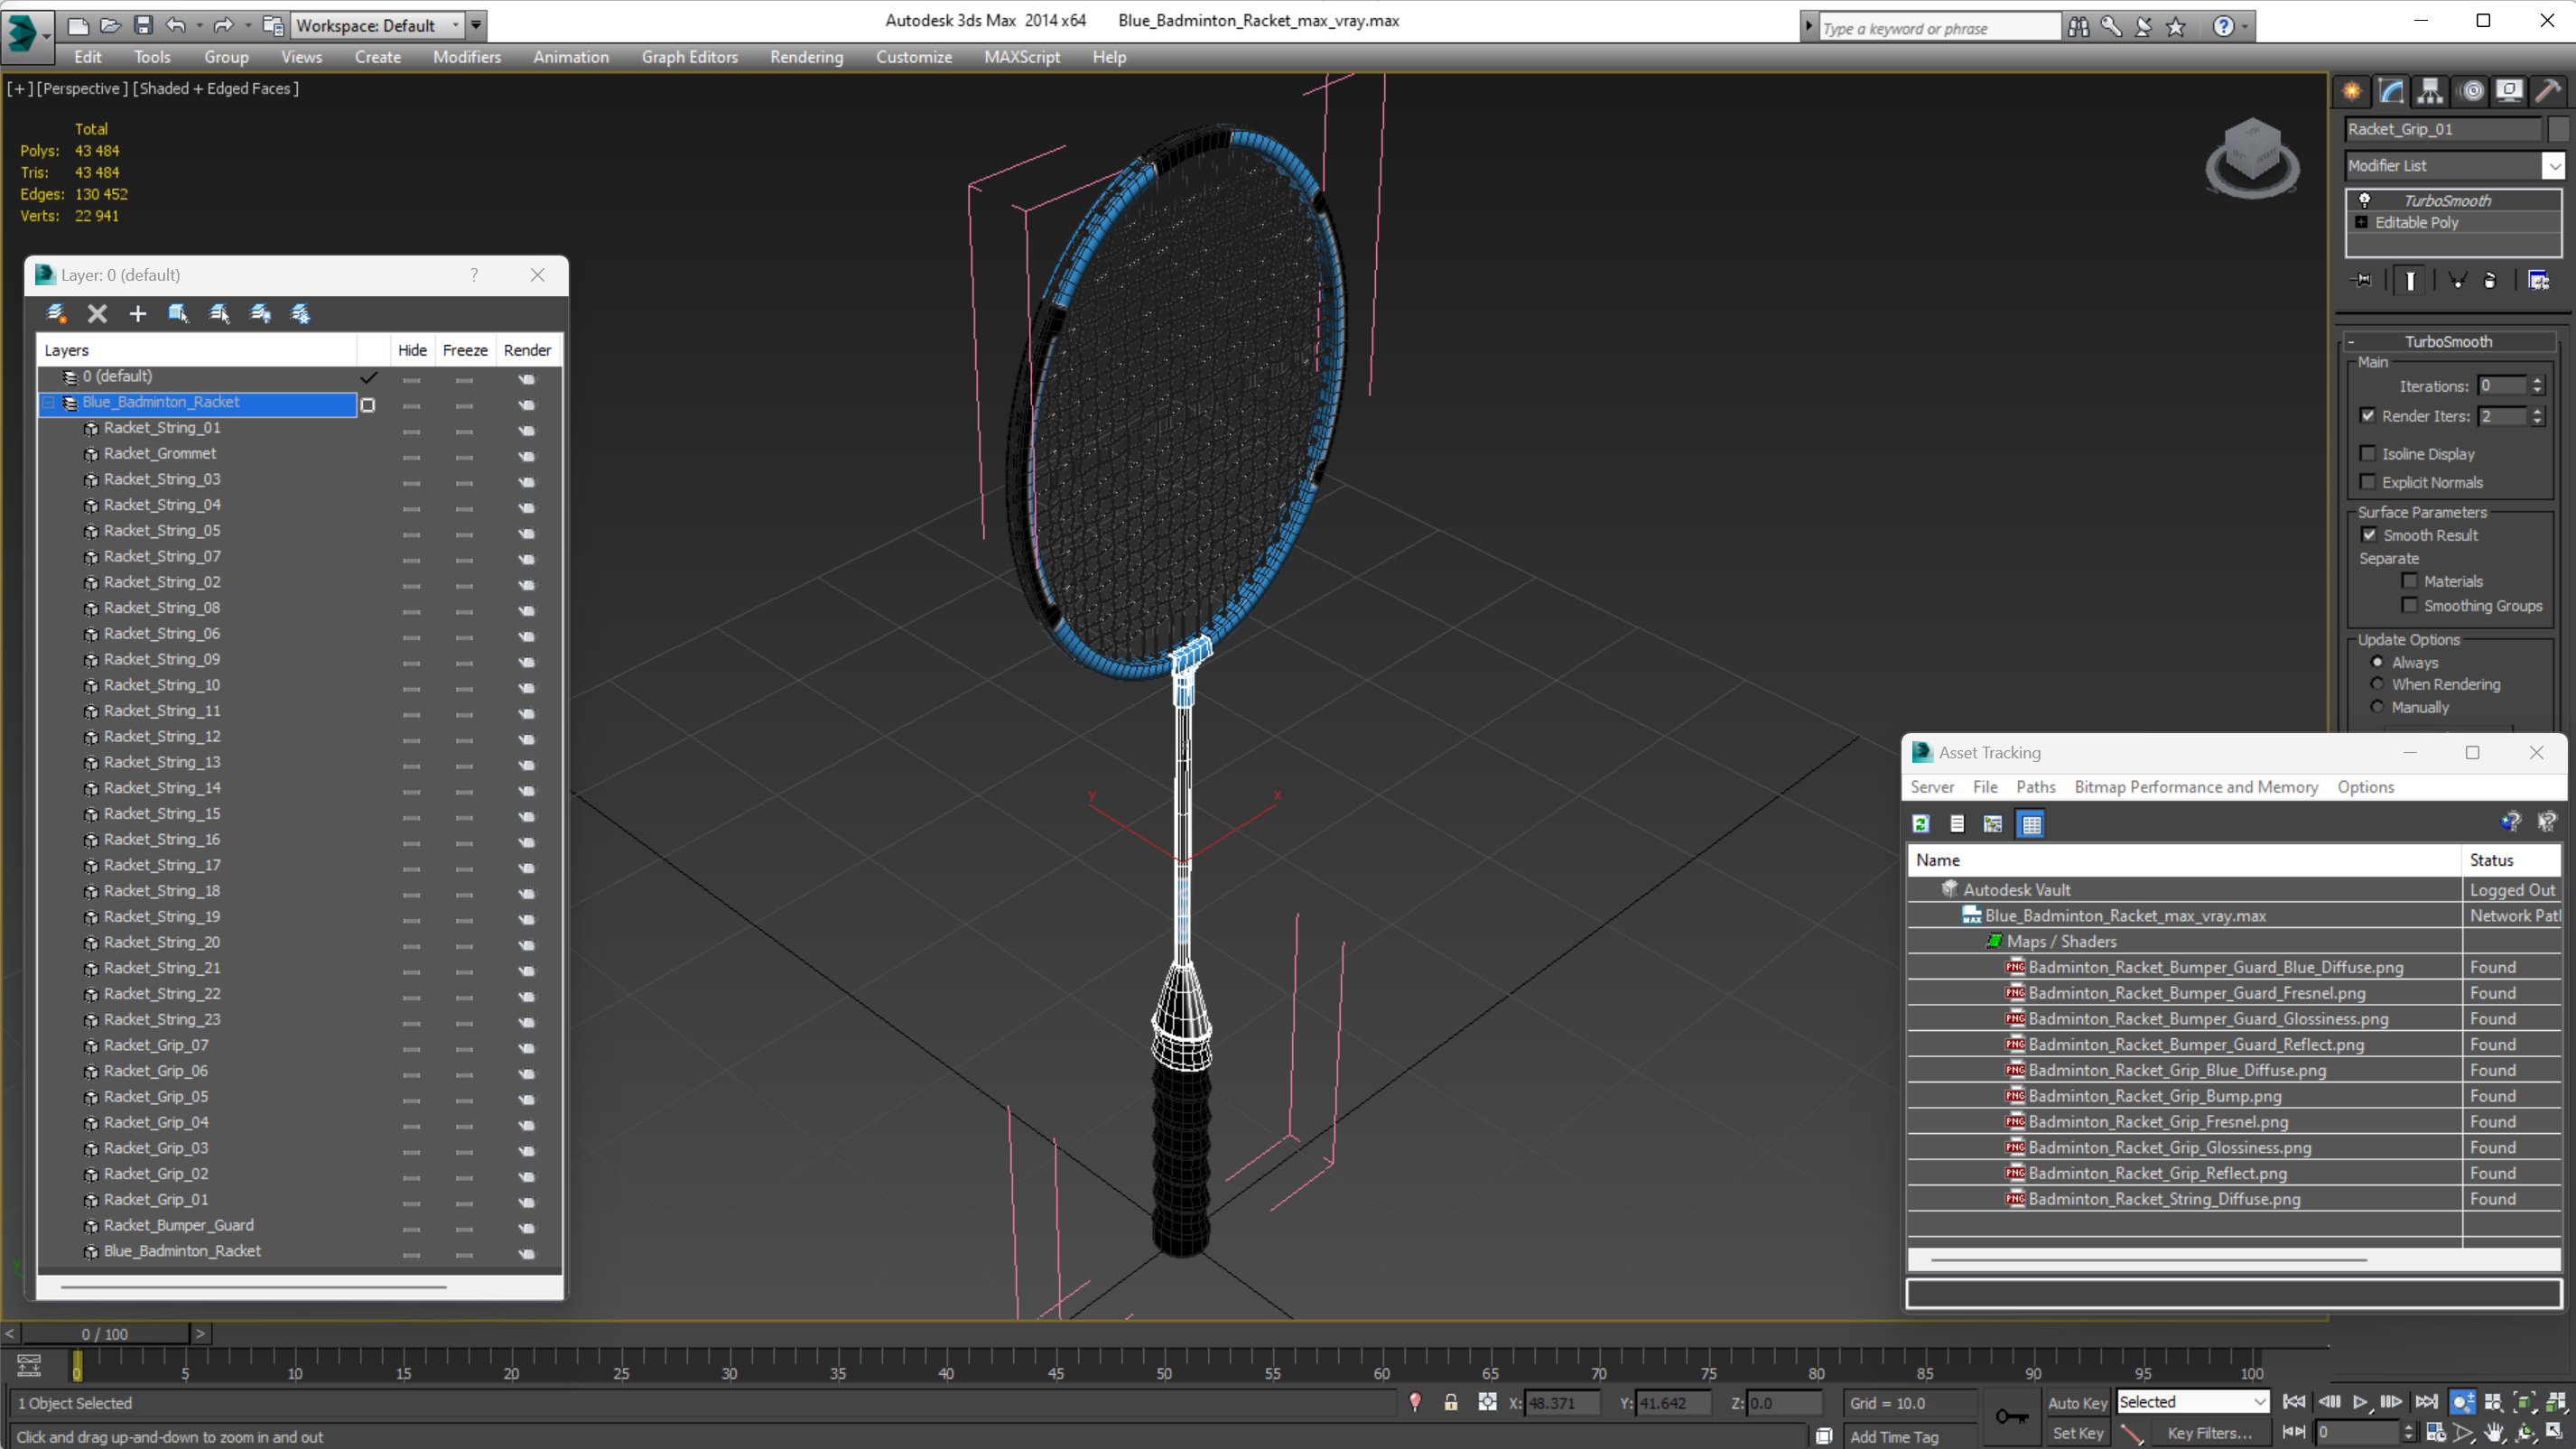Open the Workspace: Default dropdown
This screenshot has height=1449, width=2576.
379,25
